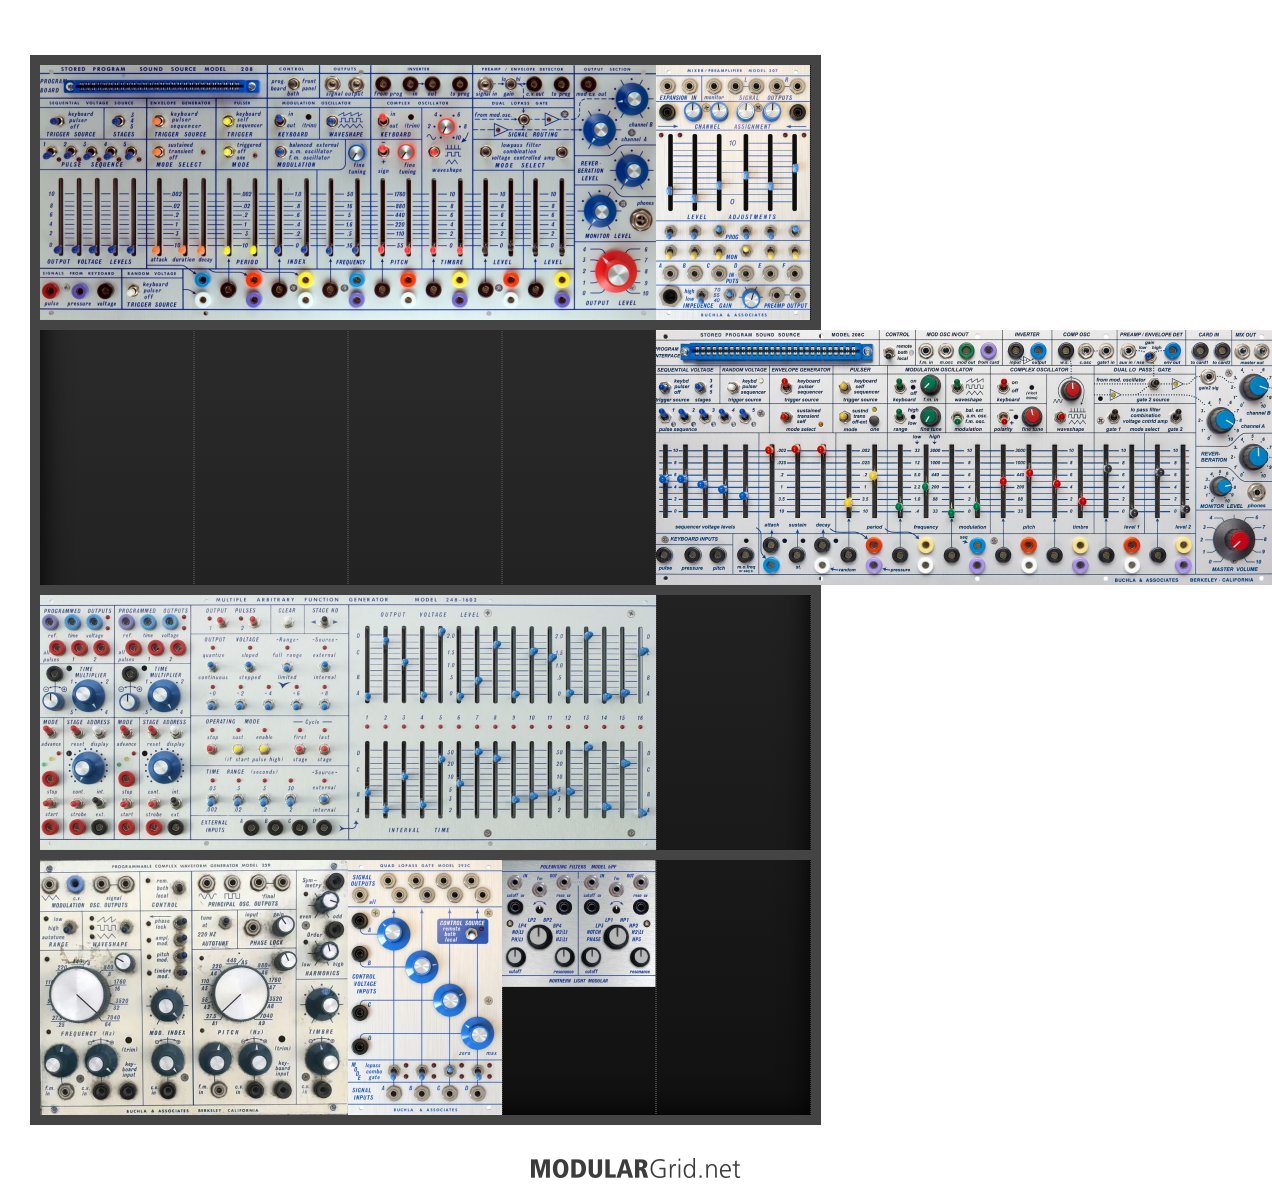
Task: Click the blue program interface connector on Model 208C
Action: pyautogui.click(x=775, y=351)
